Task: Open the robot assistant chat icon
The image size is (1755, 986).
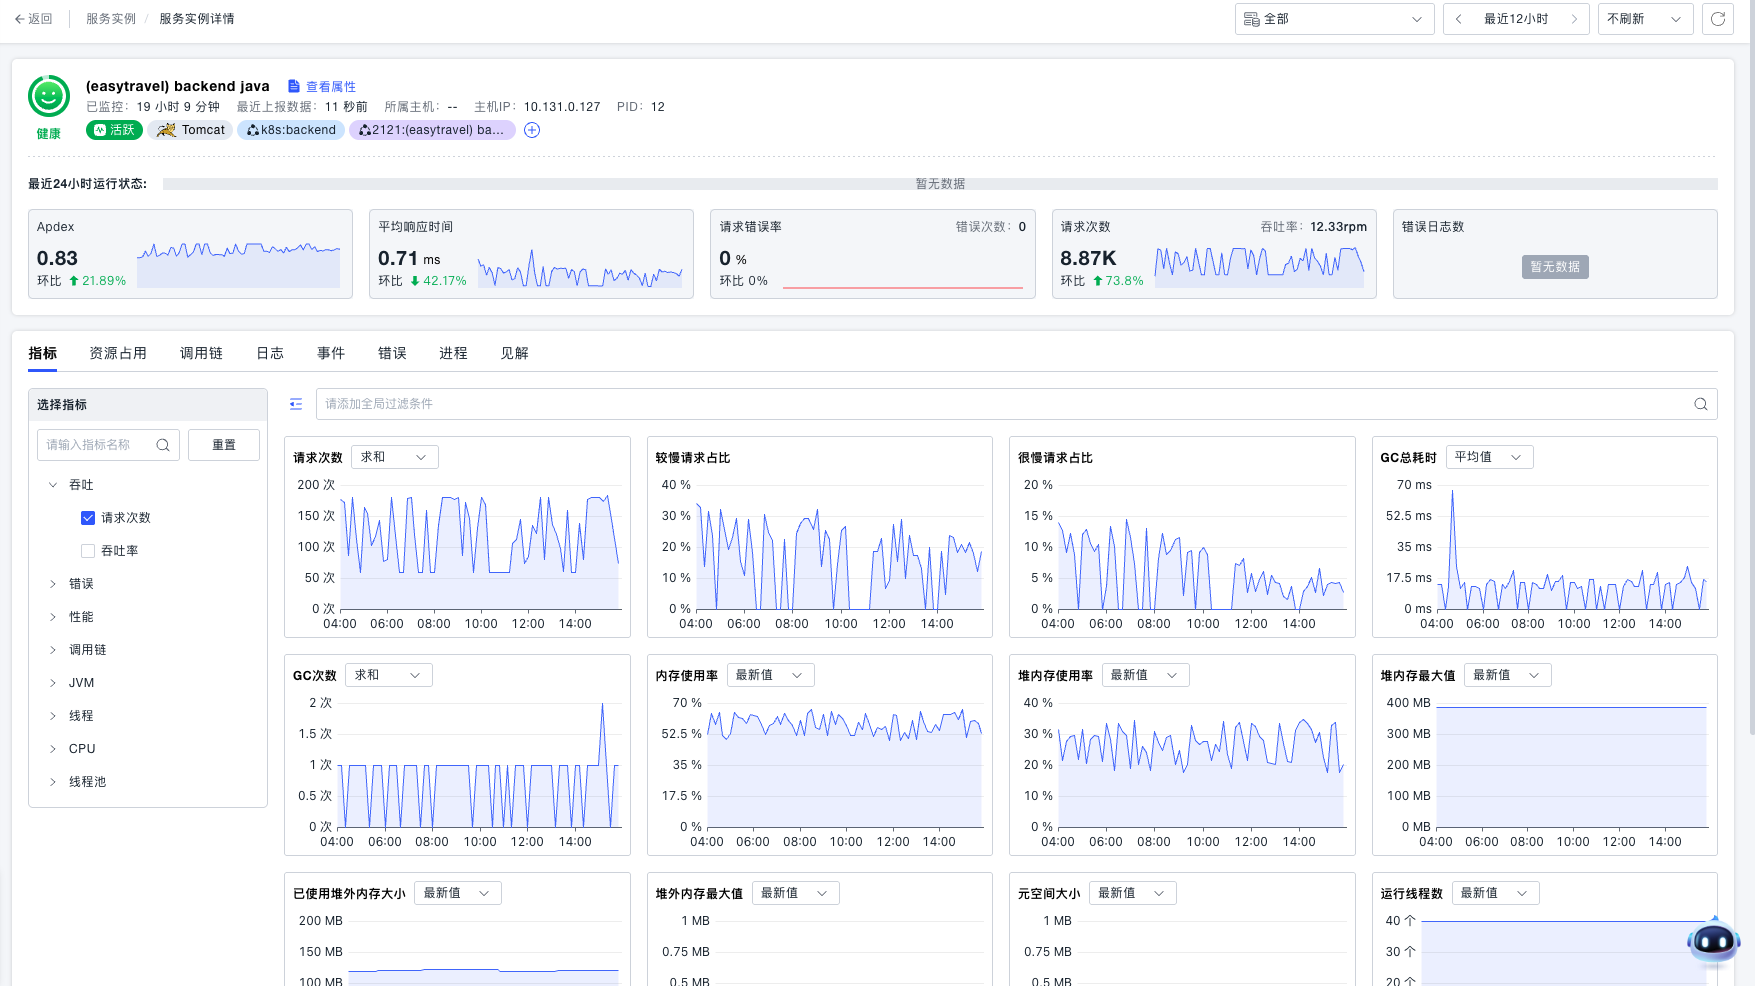Action: click(x=1713, y=941)
